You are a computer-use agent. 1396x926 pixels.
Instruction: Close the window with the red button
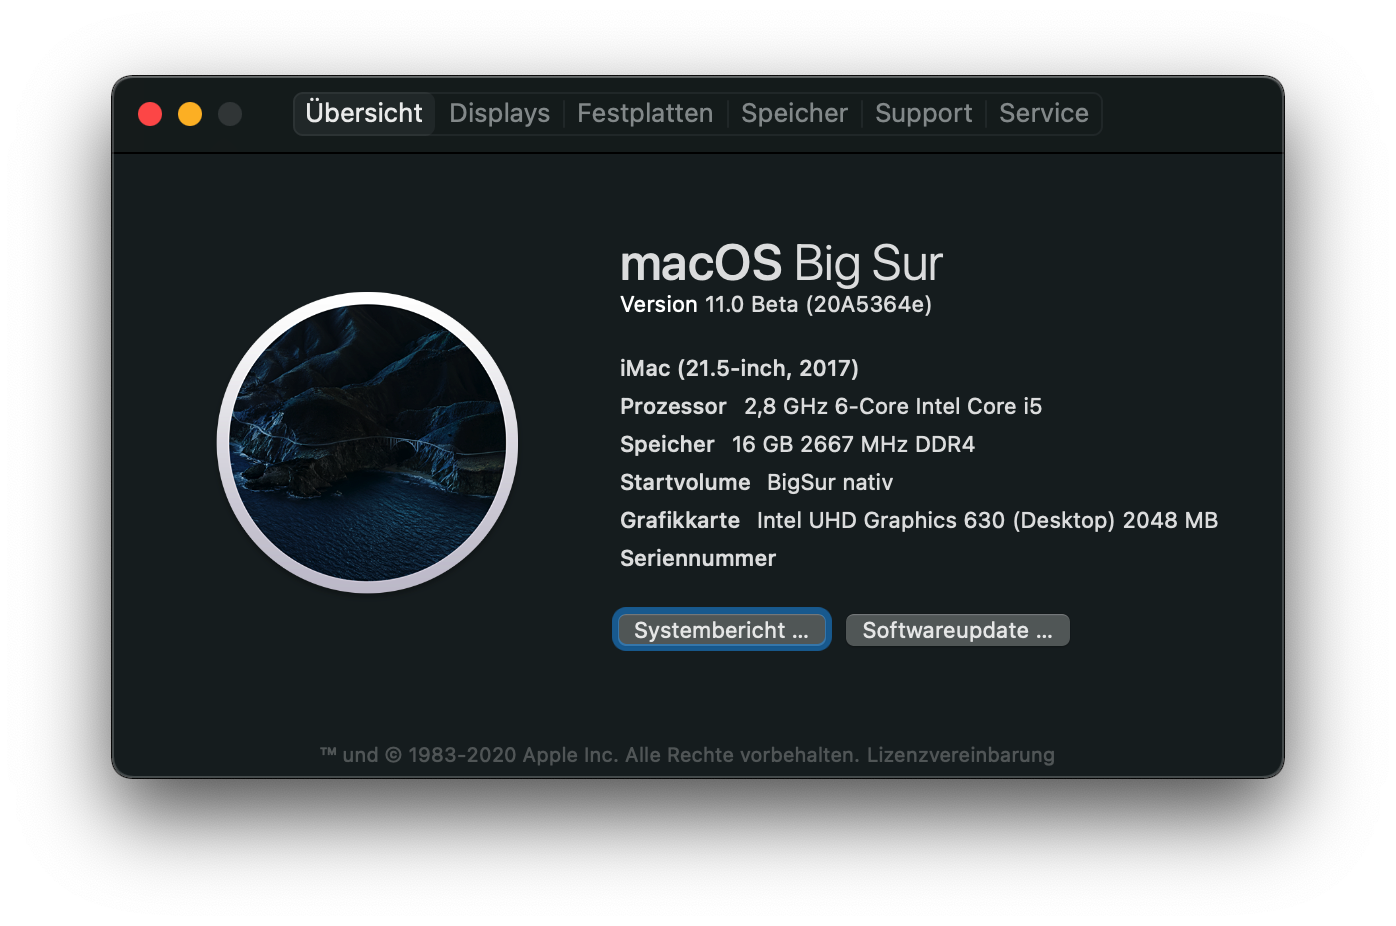150,114
